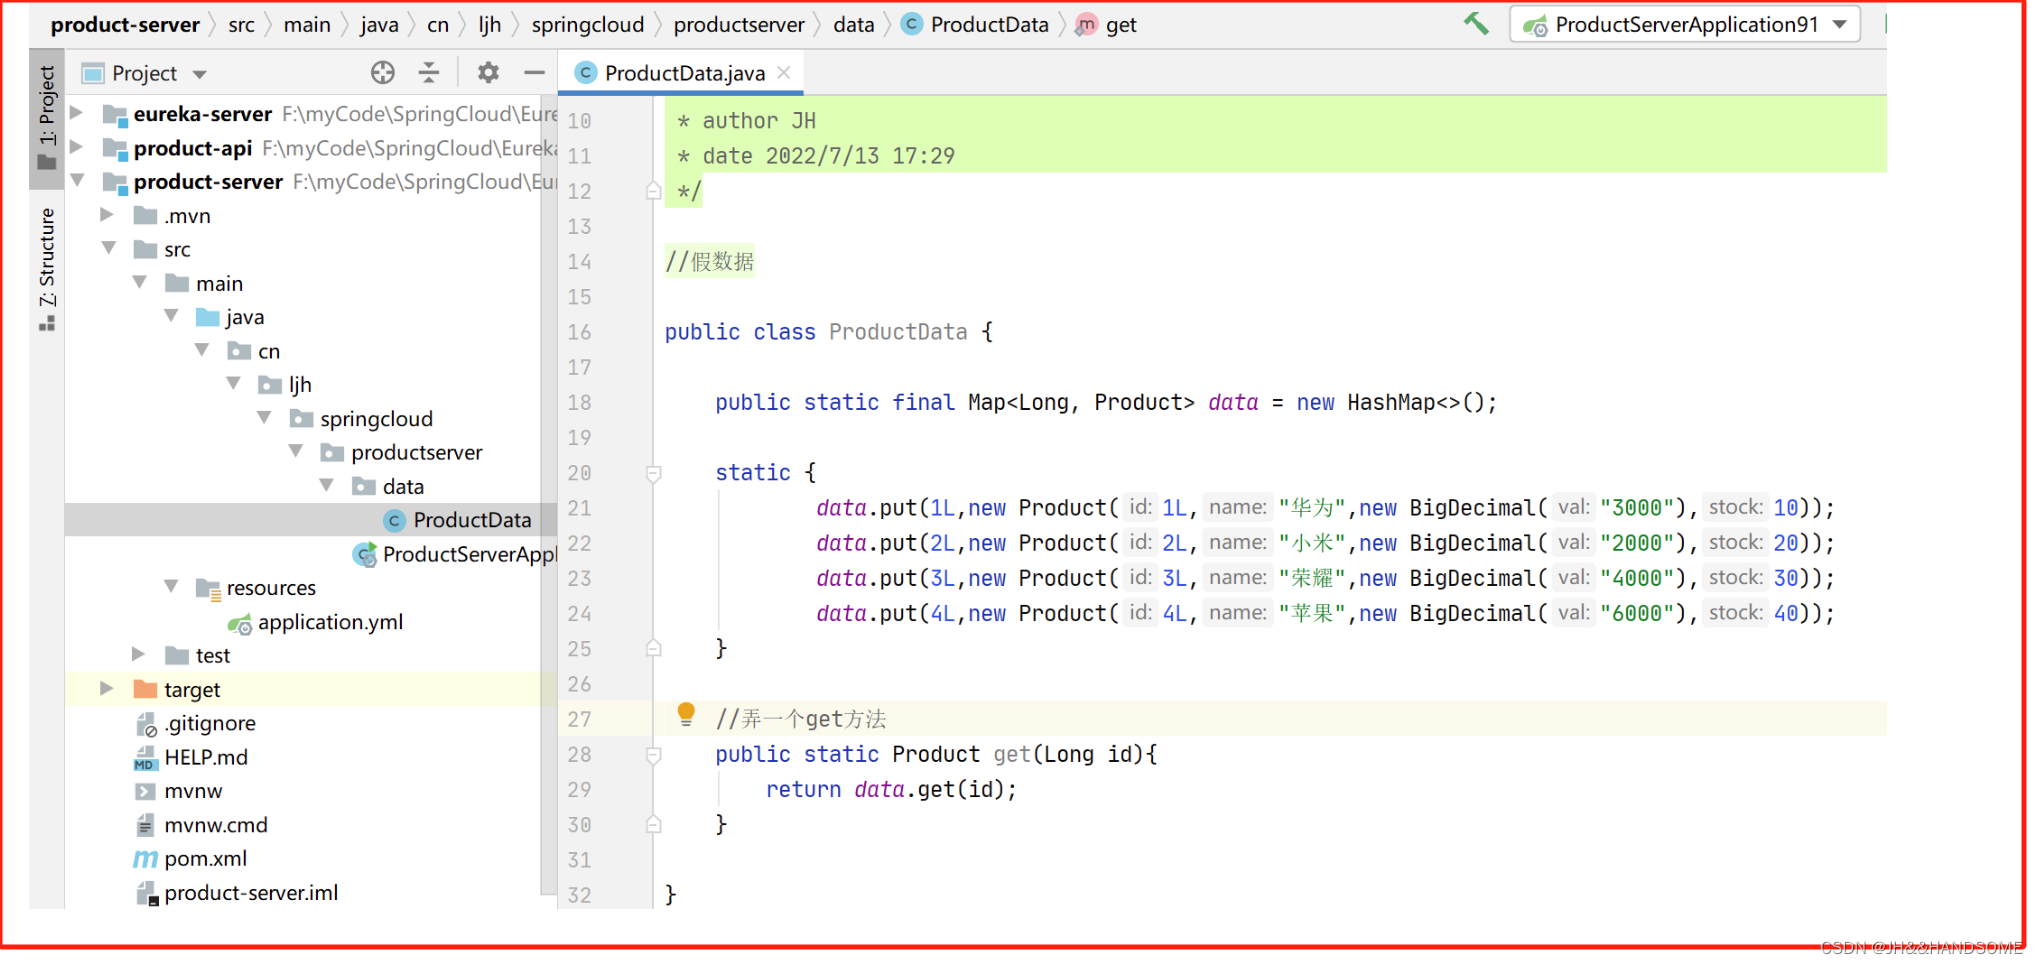Click the application.yml Spring config icon
This screenshot has width=2038, height=964.
tap(240, 624)
